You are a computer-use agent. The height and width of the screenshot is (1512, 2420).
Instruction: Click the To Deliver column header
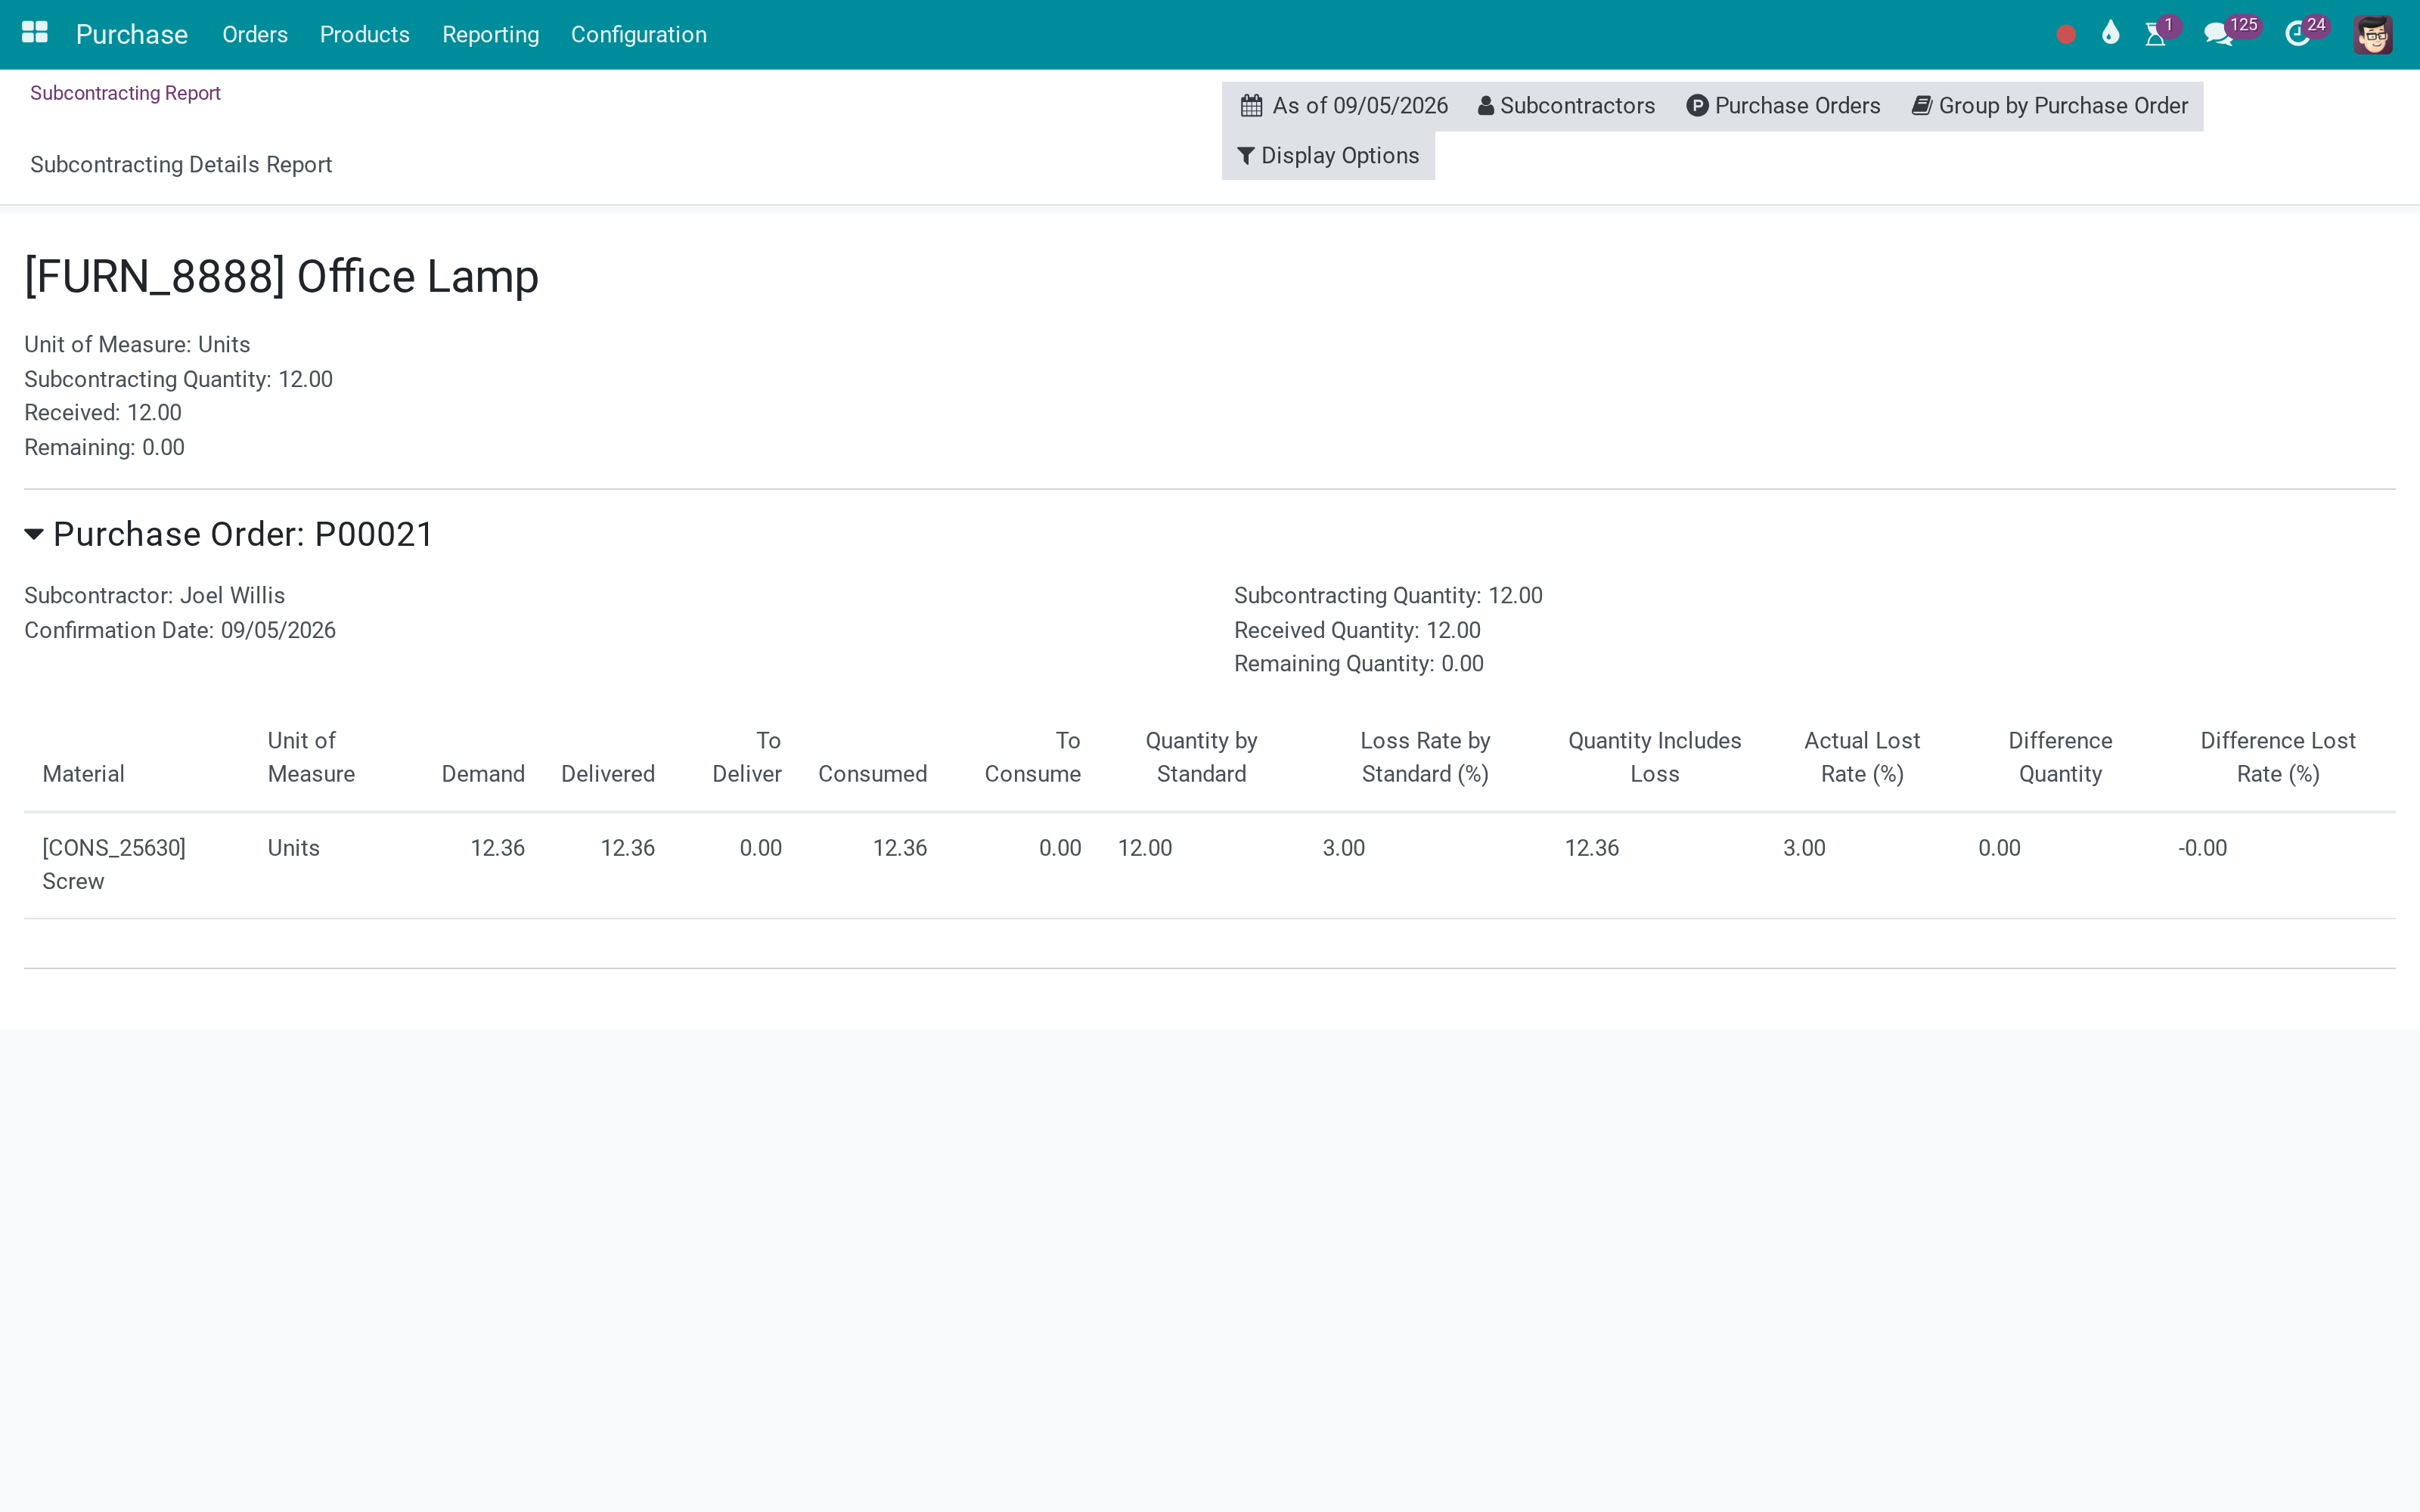[747, 757]
